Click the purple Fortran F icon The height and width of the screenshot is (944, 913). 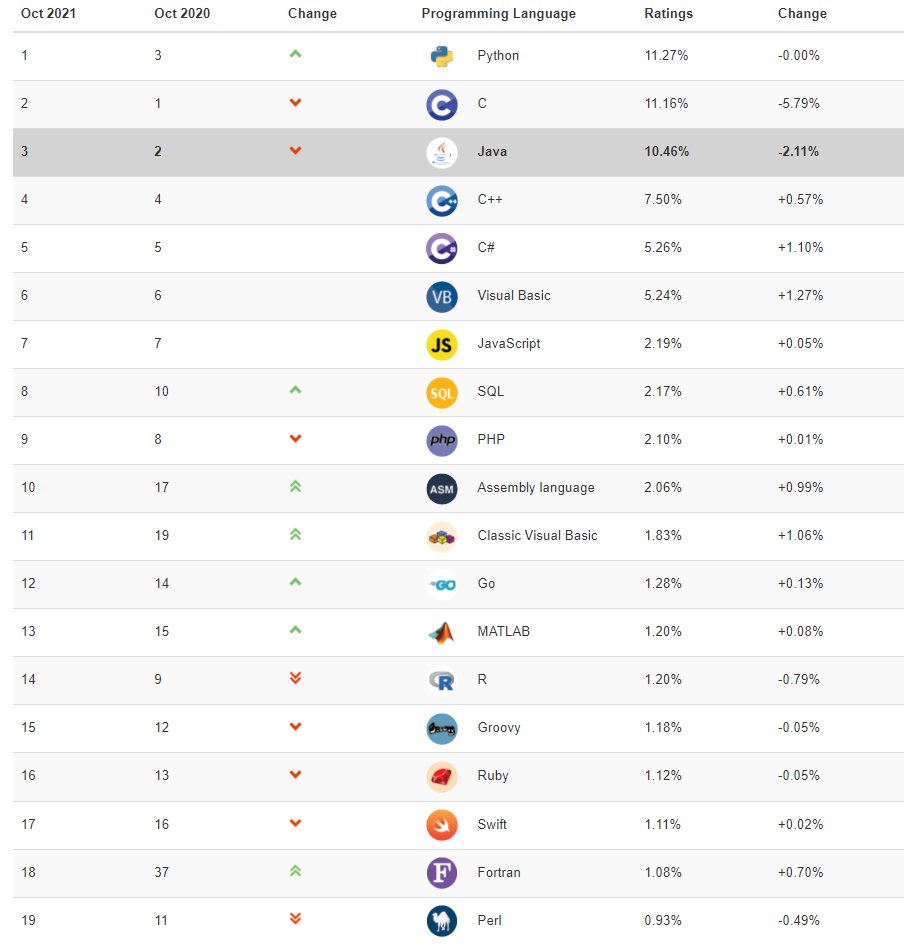[442, 873]
